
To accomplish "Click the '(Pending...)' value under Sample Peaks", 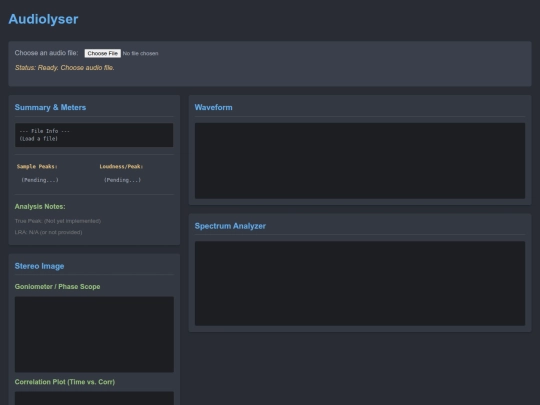I will (x=40, y=180).
